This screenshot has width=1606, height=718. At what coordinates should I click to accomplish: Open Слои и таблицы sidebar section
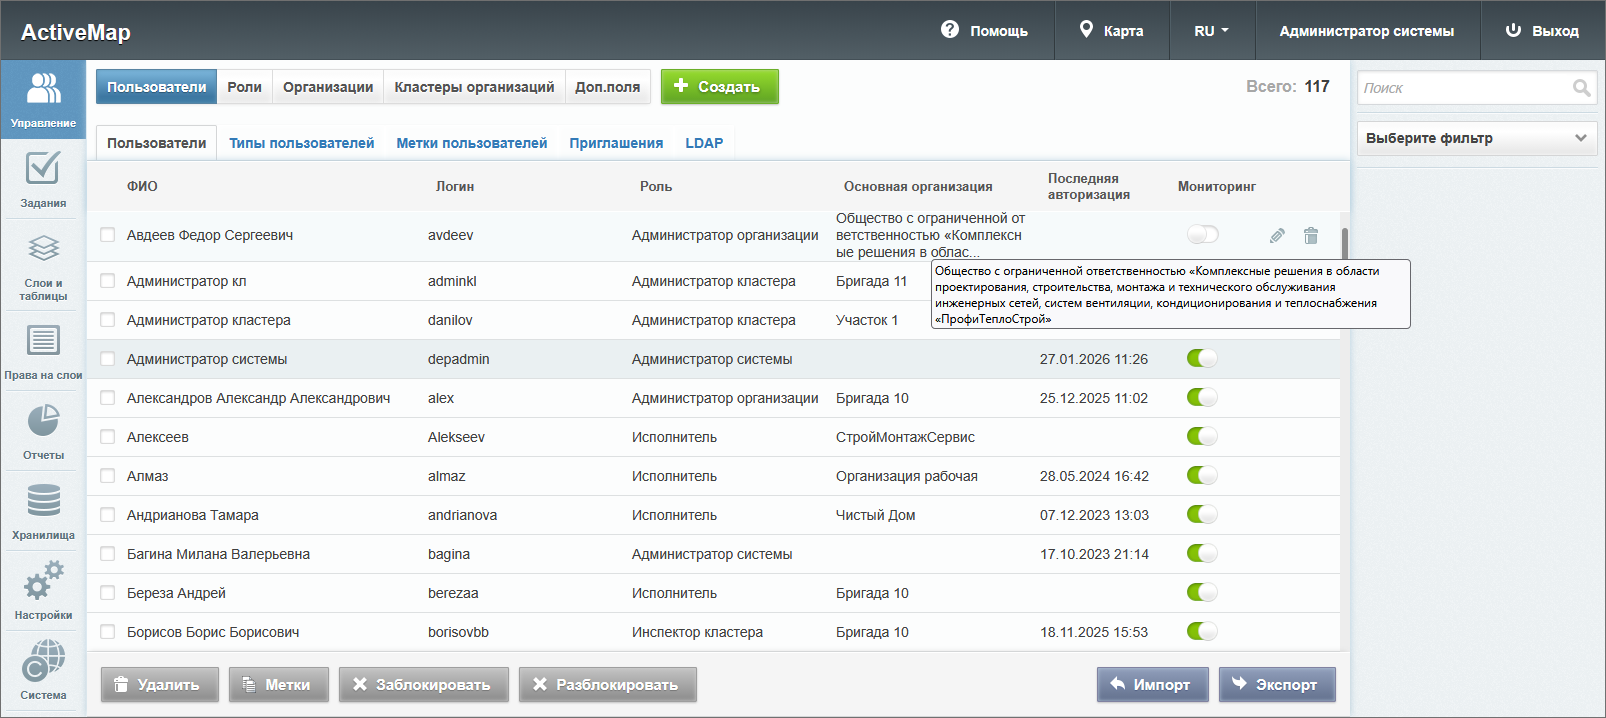[x=43, y=265]
